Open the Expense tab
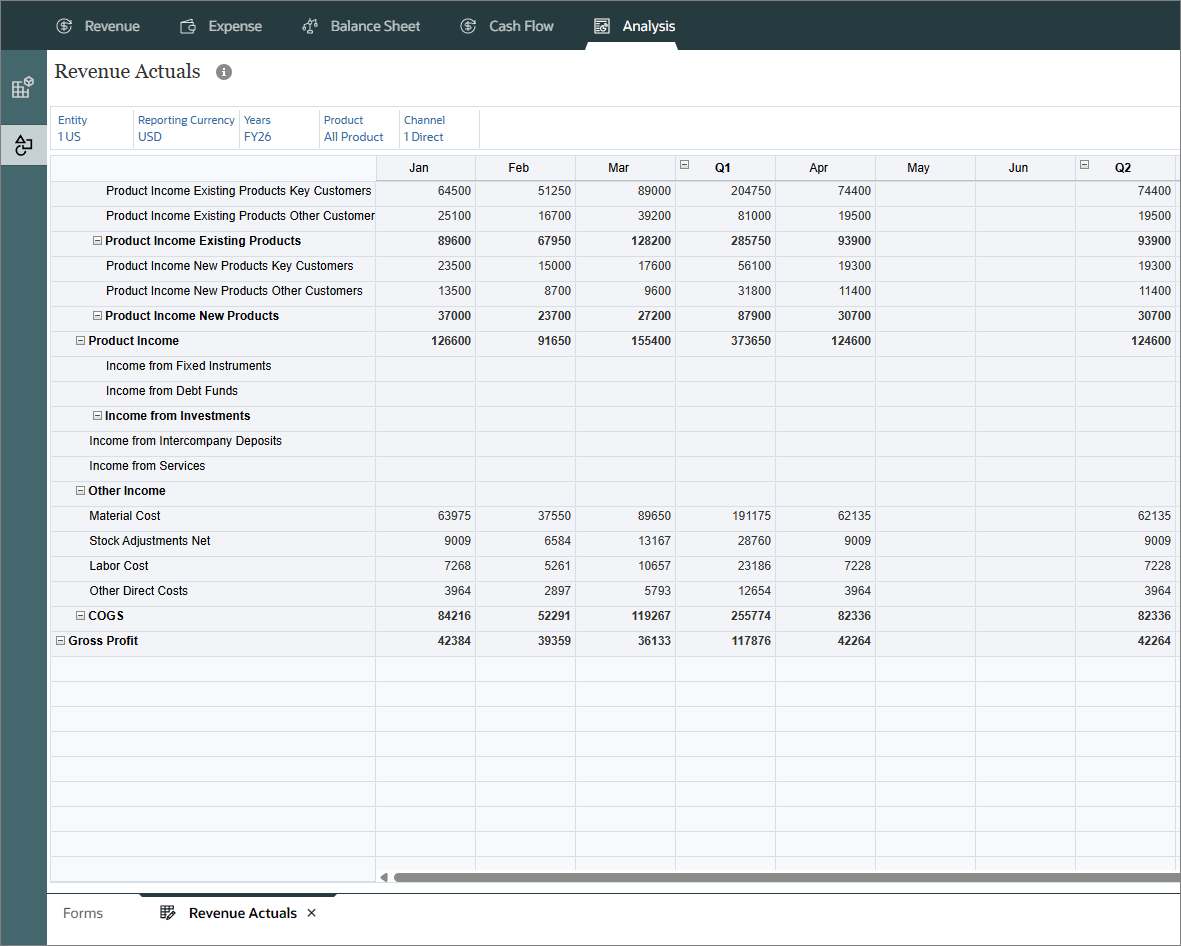 pos(221,26)
